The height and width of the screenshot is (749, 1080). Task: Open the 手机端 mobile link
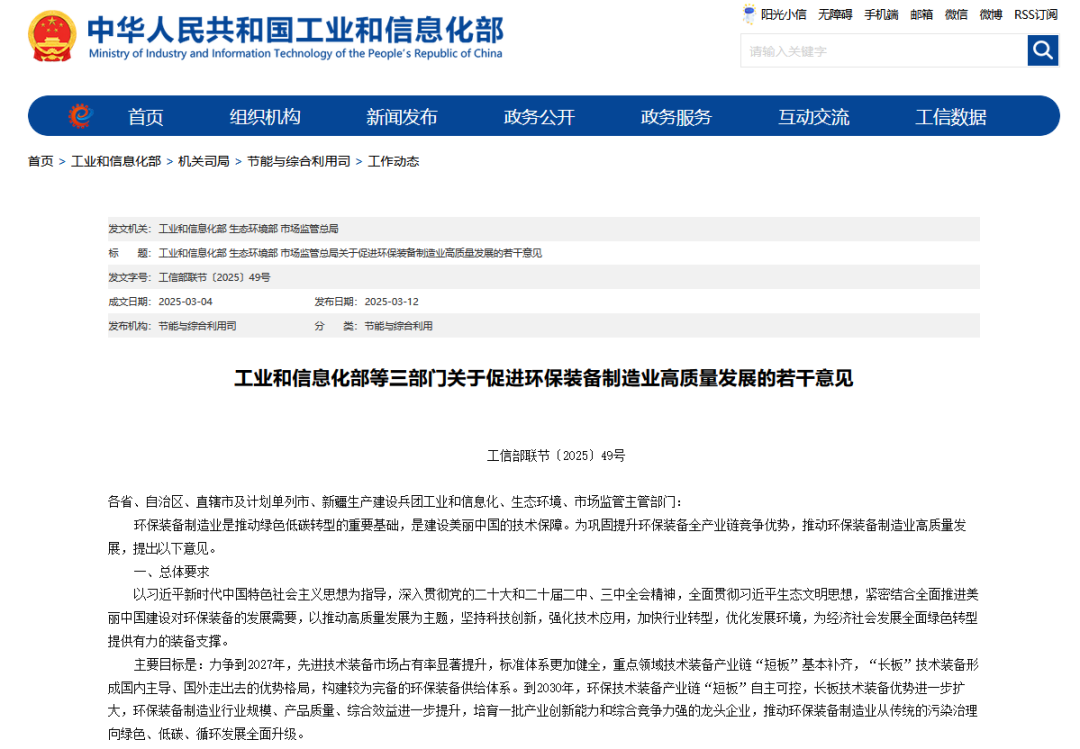(881, 14)
